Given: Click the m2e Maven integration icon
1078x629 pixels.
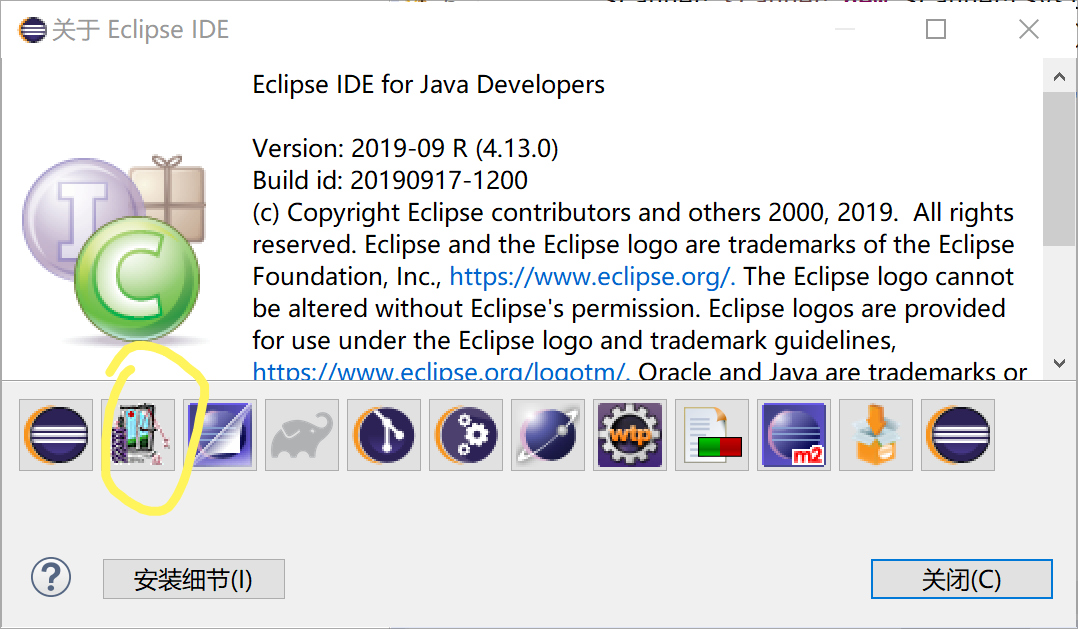Looking at the screenshot, I should pos(793,435).
